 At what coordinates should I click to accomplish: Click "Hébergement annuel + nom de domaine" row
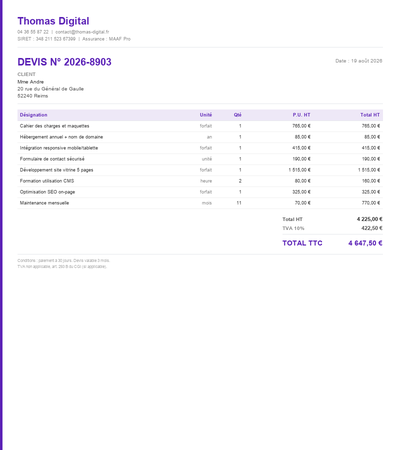click(200, 137)
